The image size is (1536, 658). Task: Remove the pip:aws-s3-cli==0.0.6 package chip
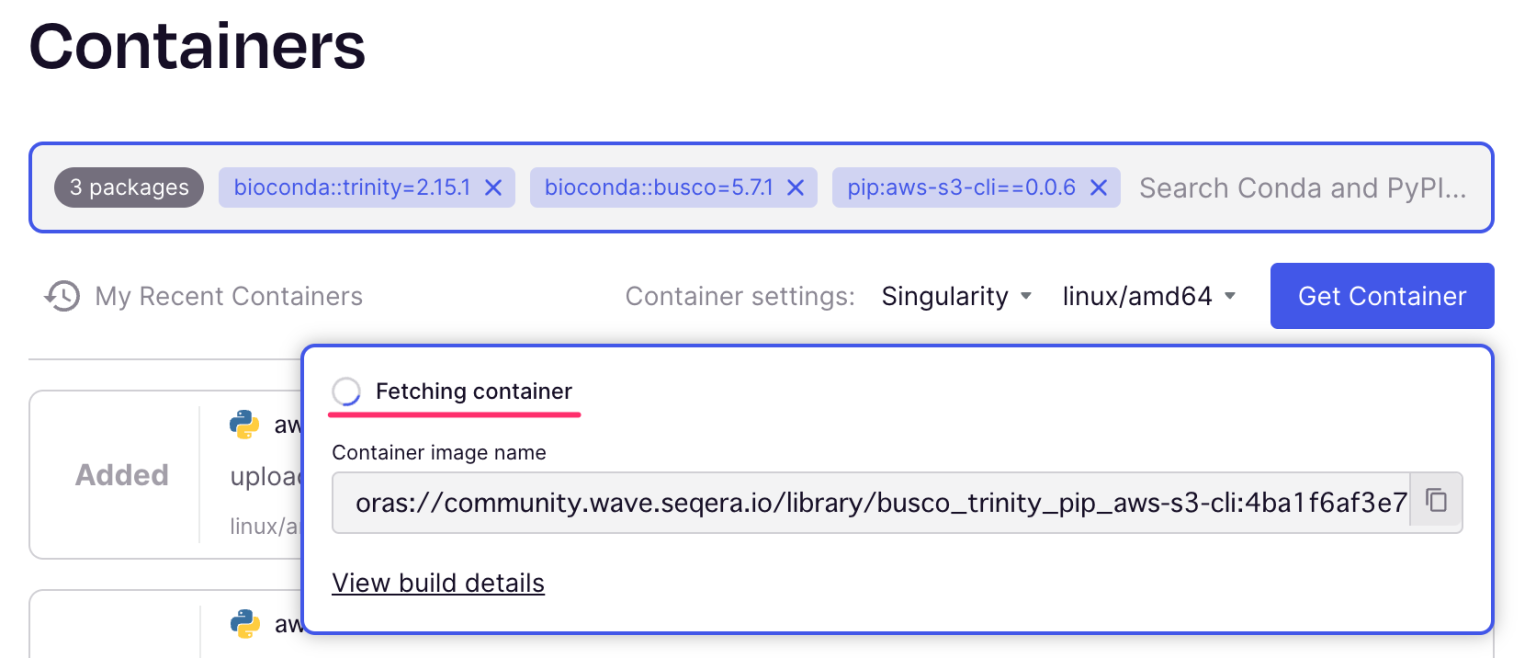(1097, 187)
